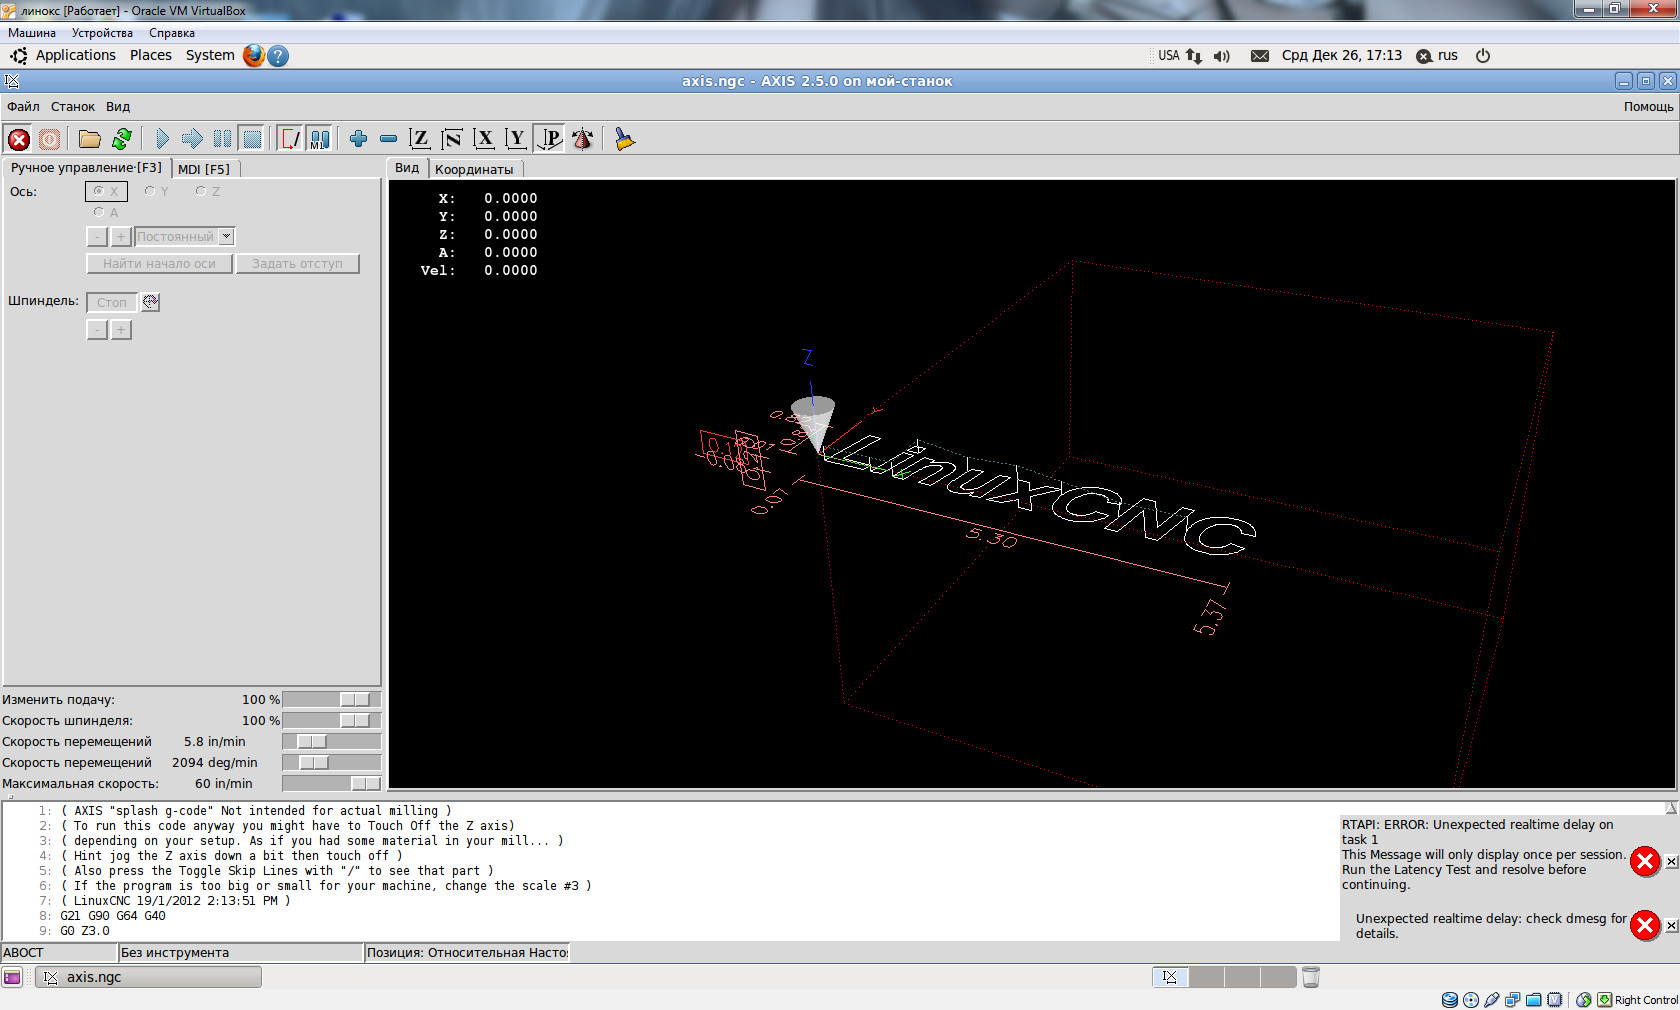Click the Задать отступ button
Screen dimensions: 1680x1010
pyautogui.click(x=297, y=264)
